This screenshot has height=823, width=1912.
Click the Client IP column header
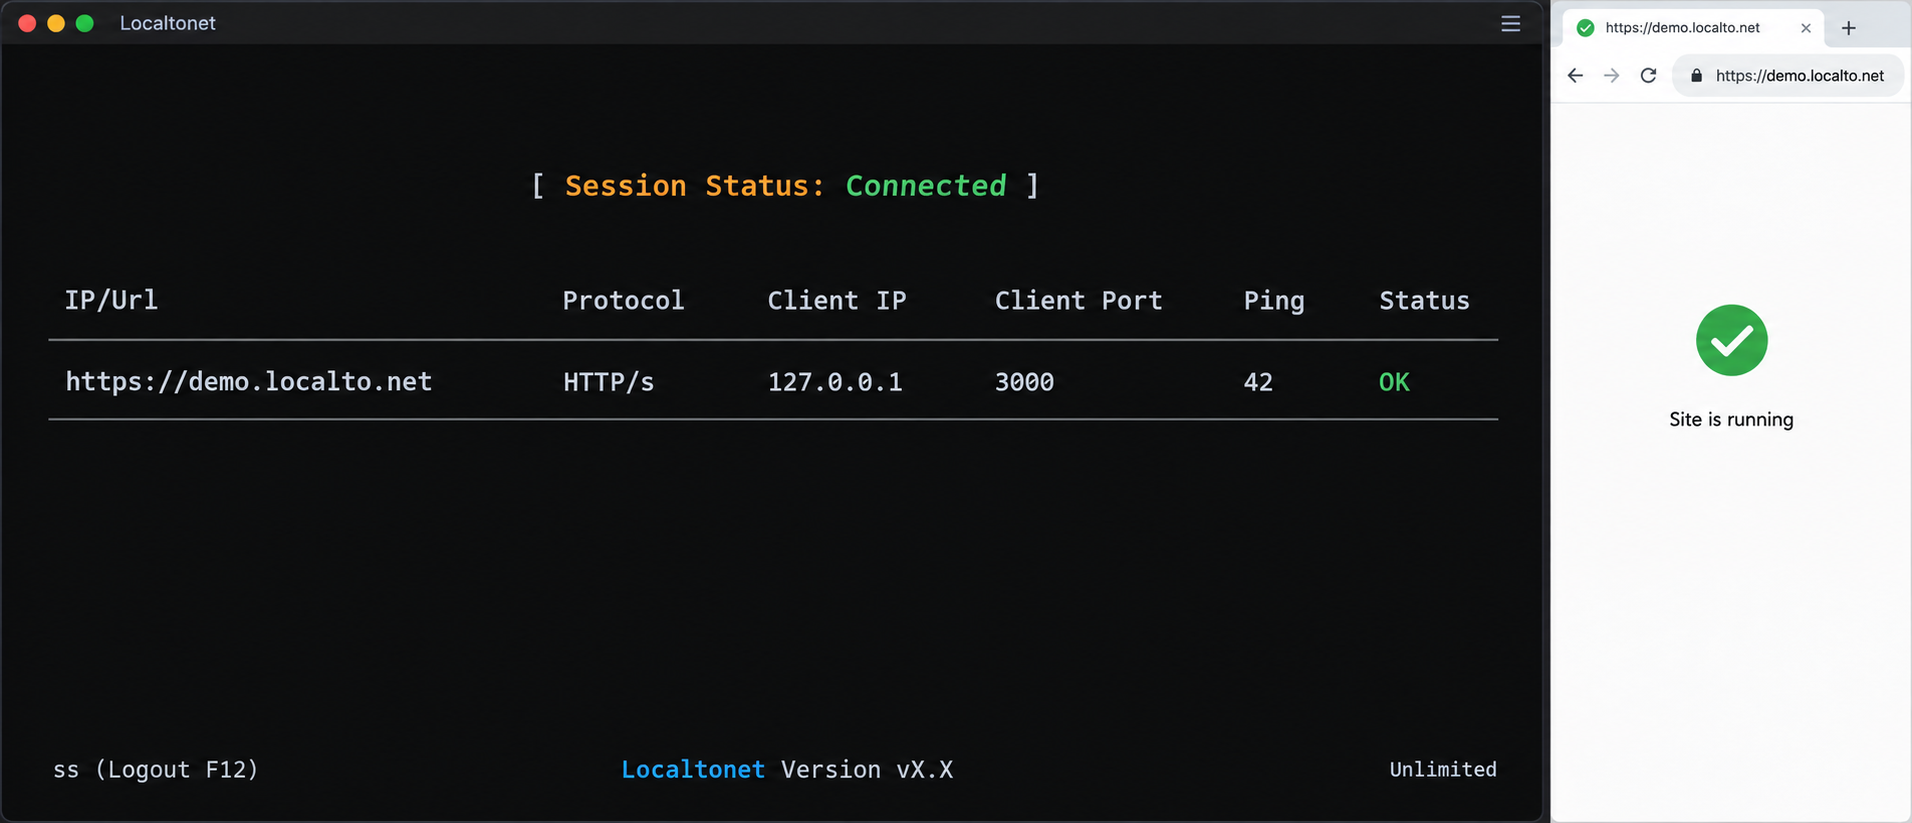(x=837, y=300)
